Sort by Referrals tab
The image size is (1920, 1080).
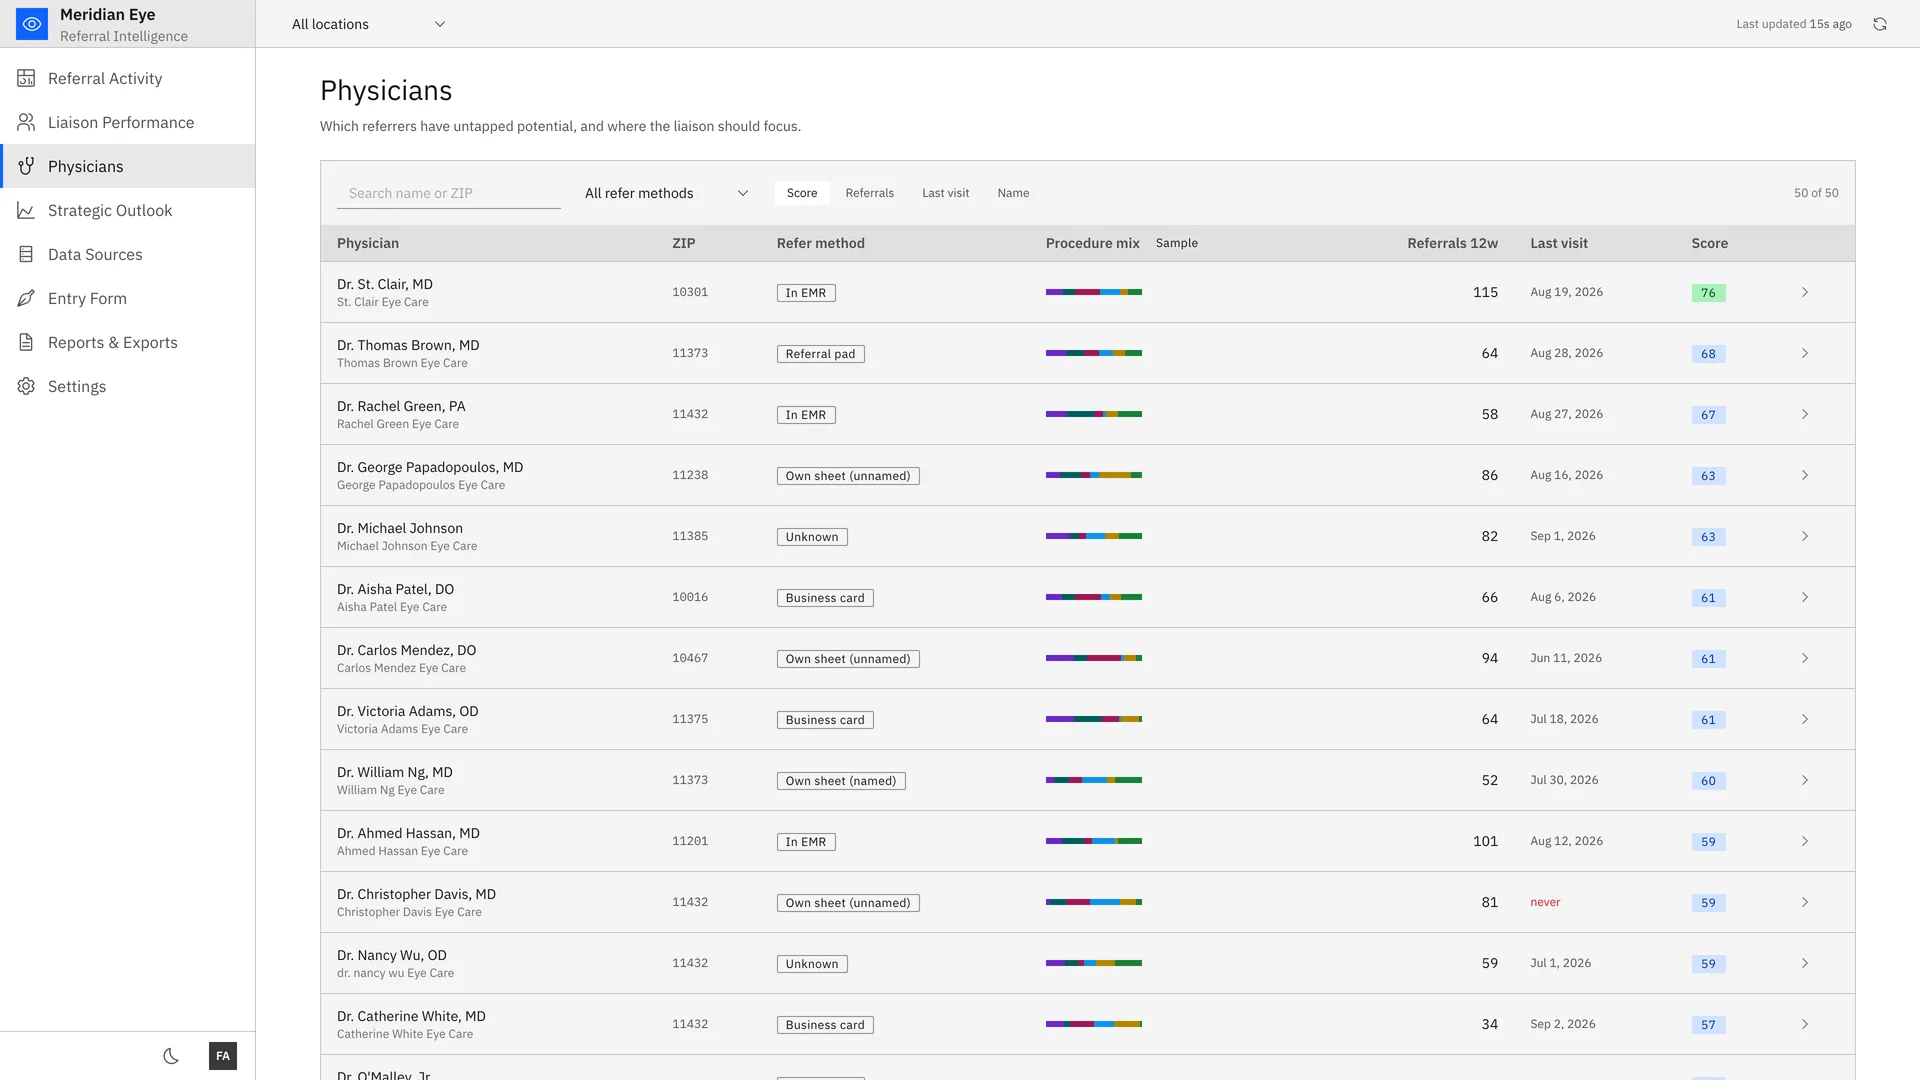(x=870, y=193)
